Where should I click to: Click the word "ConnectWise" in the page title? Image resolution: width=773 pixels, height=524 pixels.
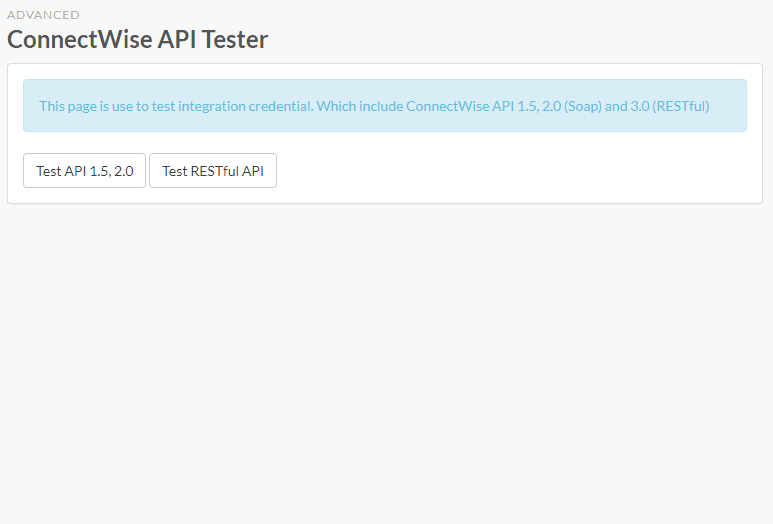pyautogui.click(x=79, y=39)
